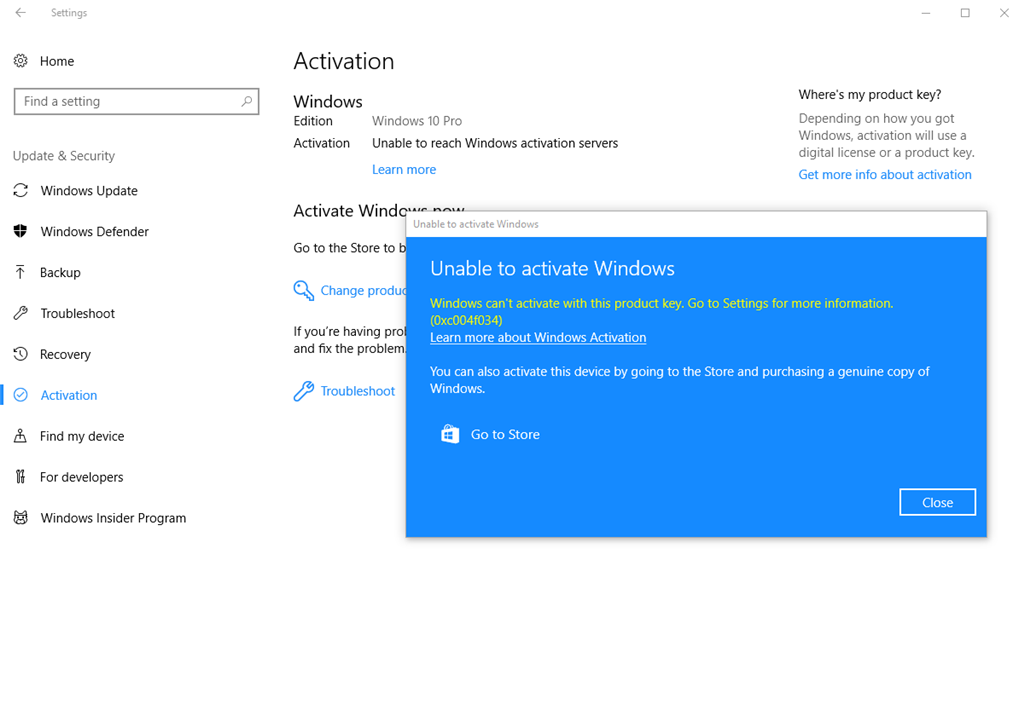Click the Find my device person icon
Image resolution: width=1024 pixels, height=721 pixels.
(x=20, y=436)
